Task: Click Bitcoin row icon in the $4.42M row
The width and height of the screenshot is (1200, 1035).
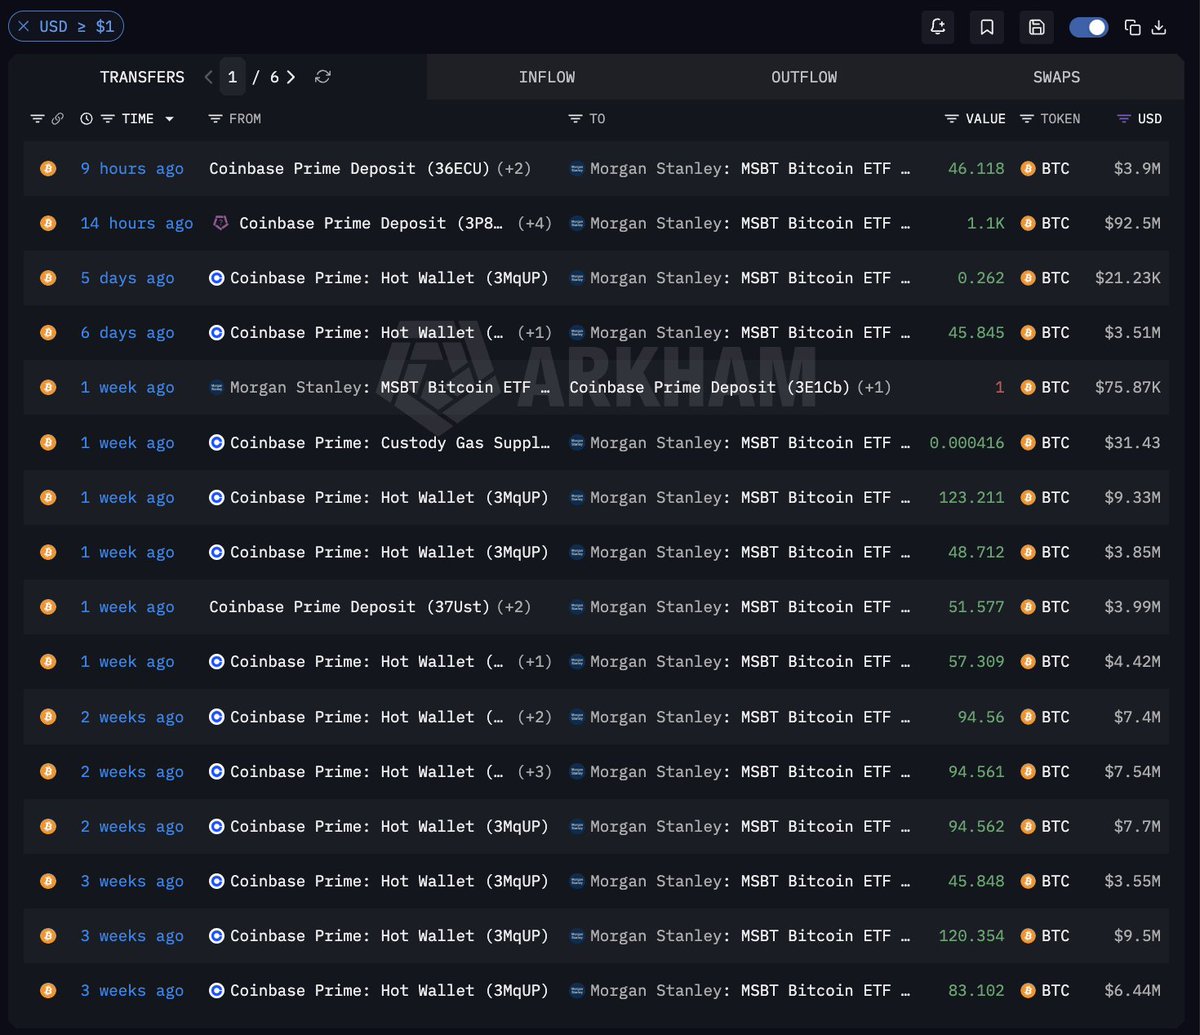Action: [x=48, y=662]
